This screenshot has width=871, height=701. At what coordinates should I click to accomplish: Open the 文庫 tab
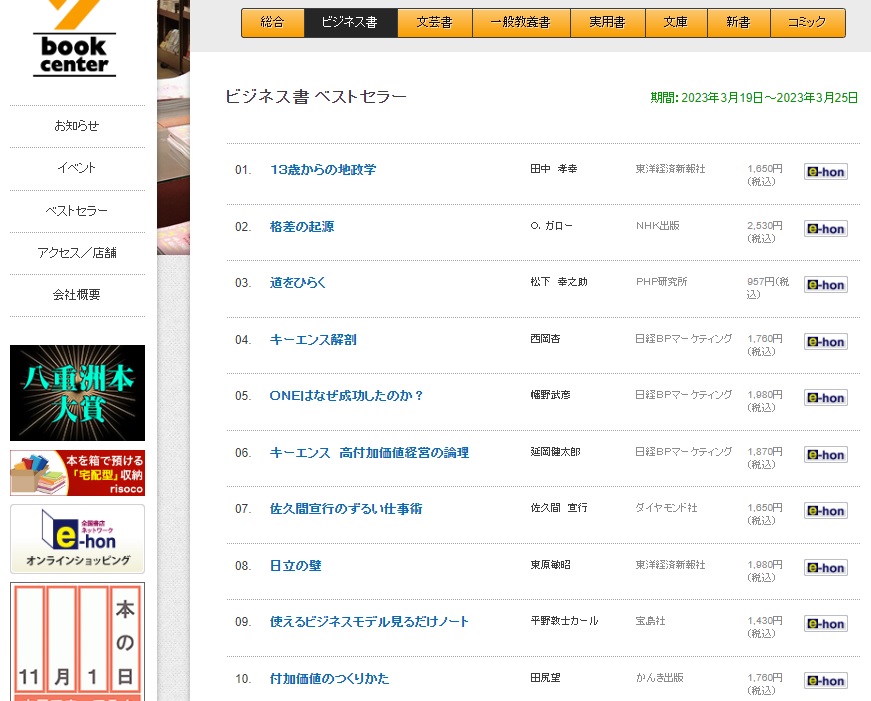coord(676,23)
